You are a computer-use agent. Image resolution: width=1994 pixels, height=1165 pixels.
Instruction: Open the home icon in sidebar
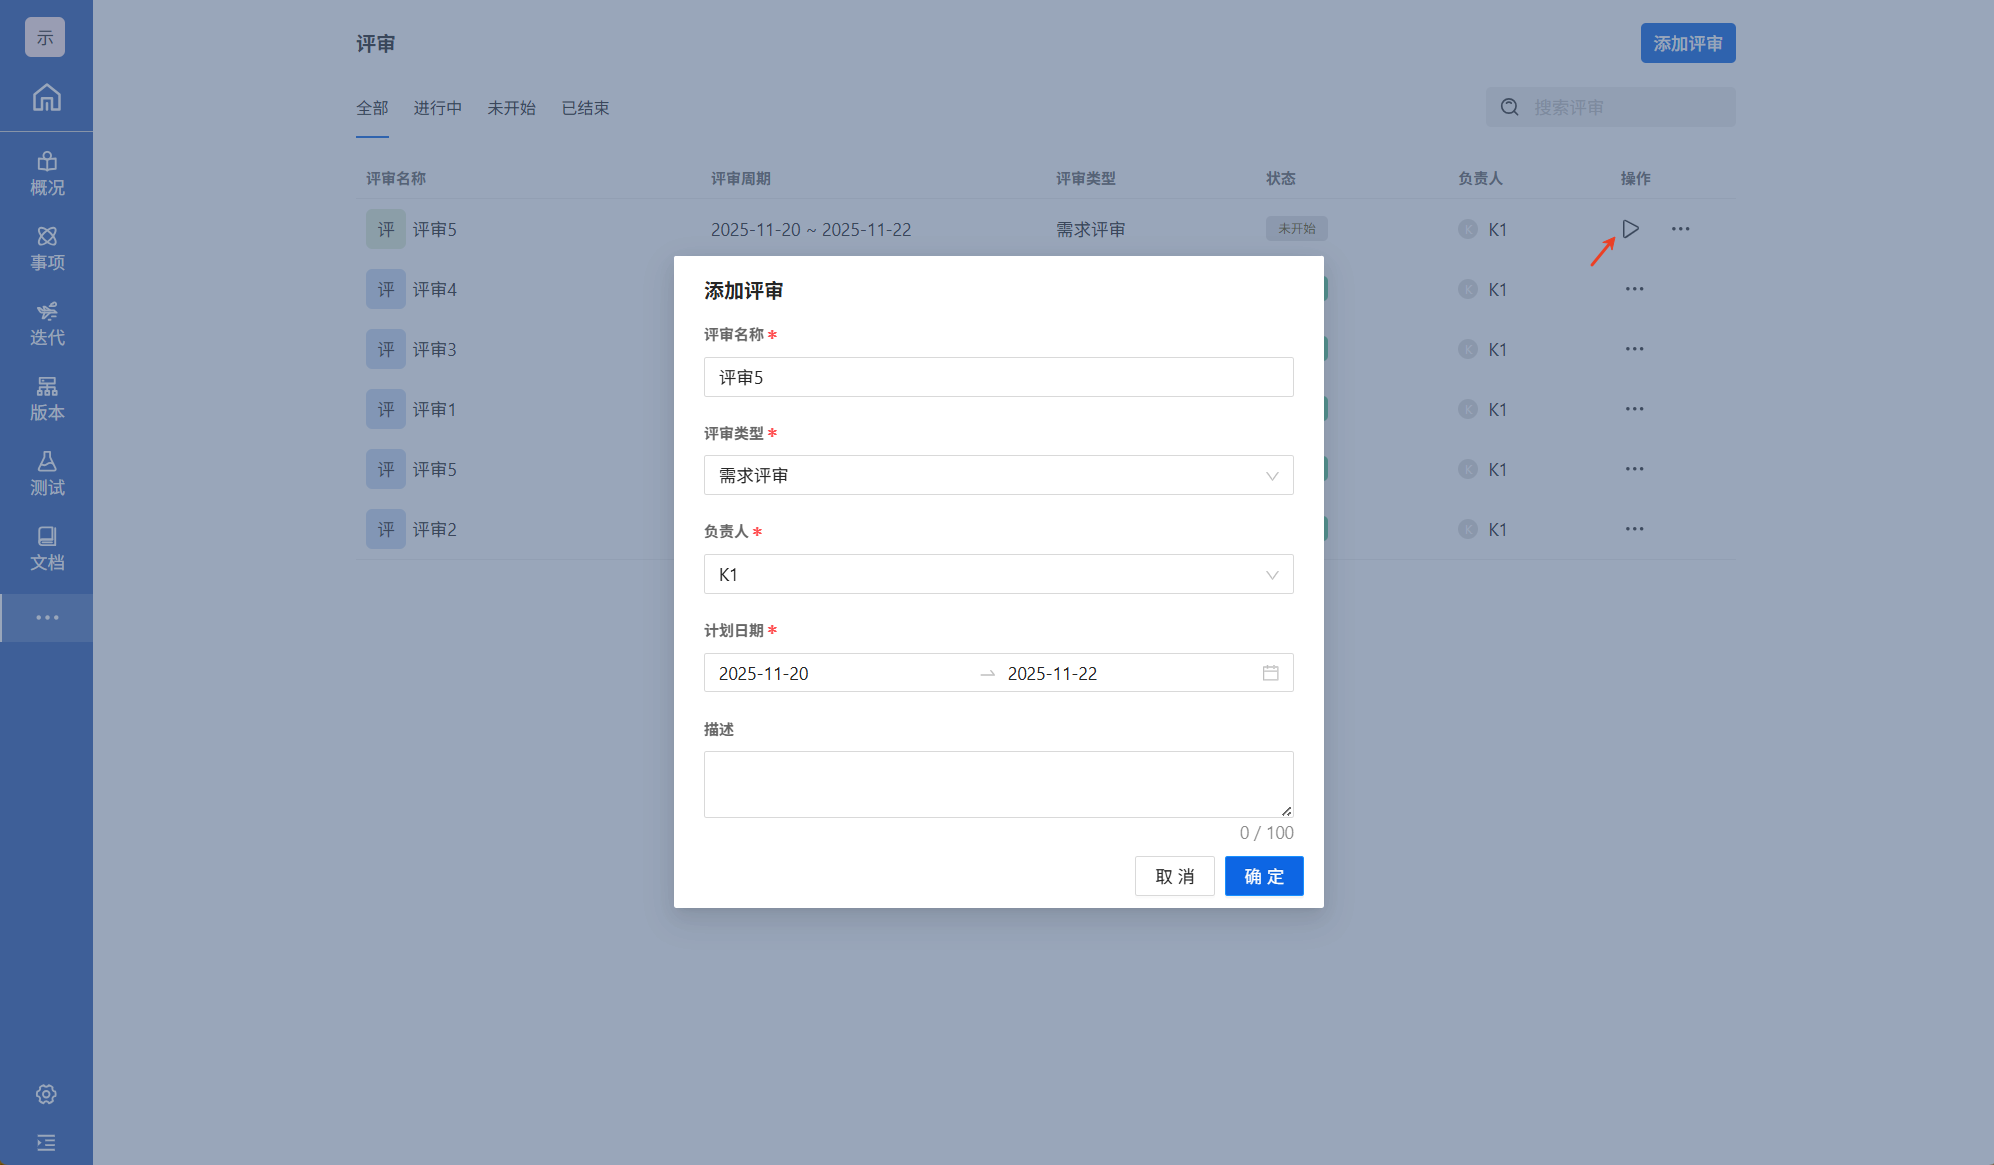point(46,98)
